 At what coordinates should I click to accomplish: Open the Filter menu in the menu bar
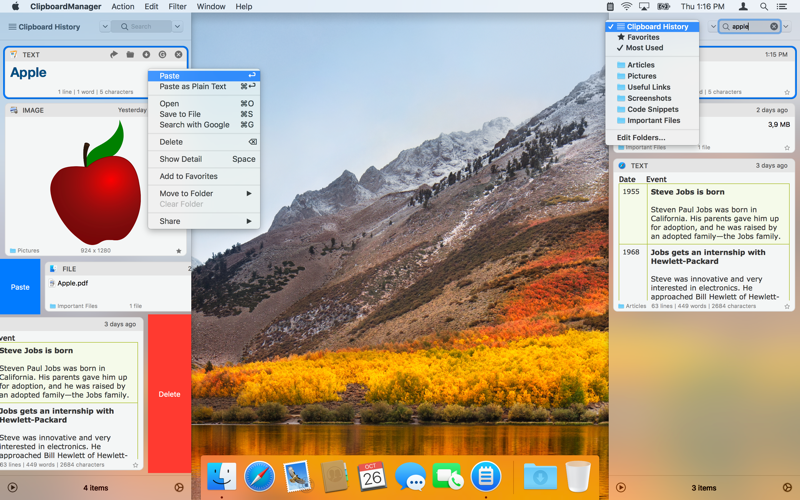(177, 7)
